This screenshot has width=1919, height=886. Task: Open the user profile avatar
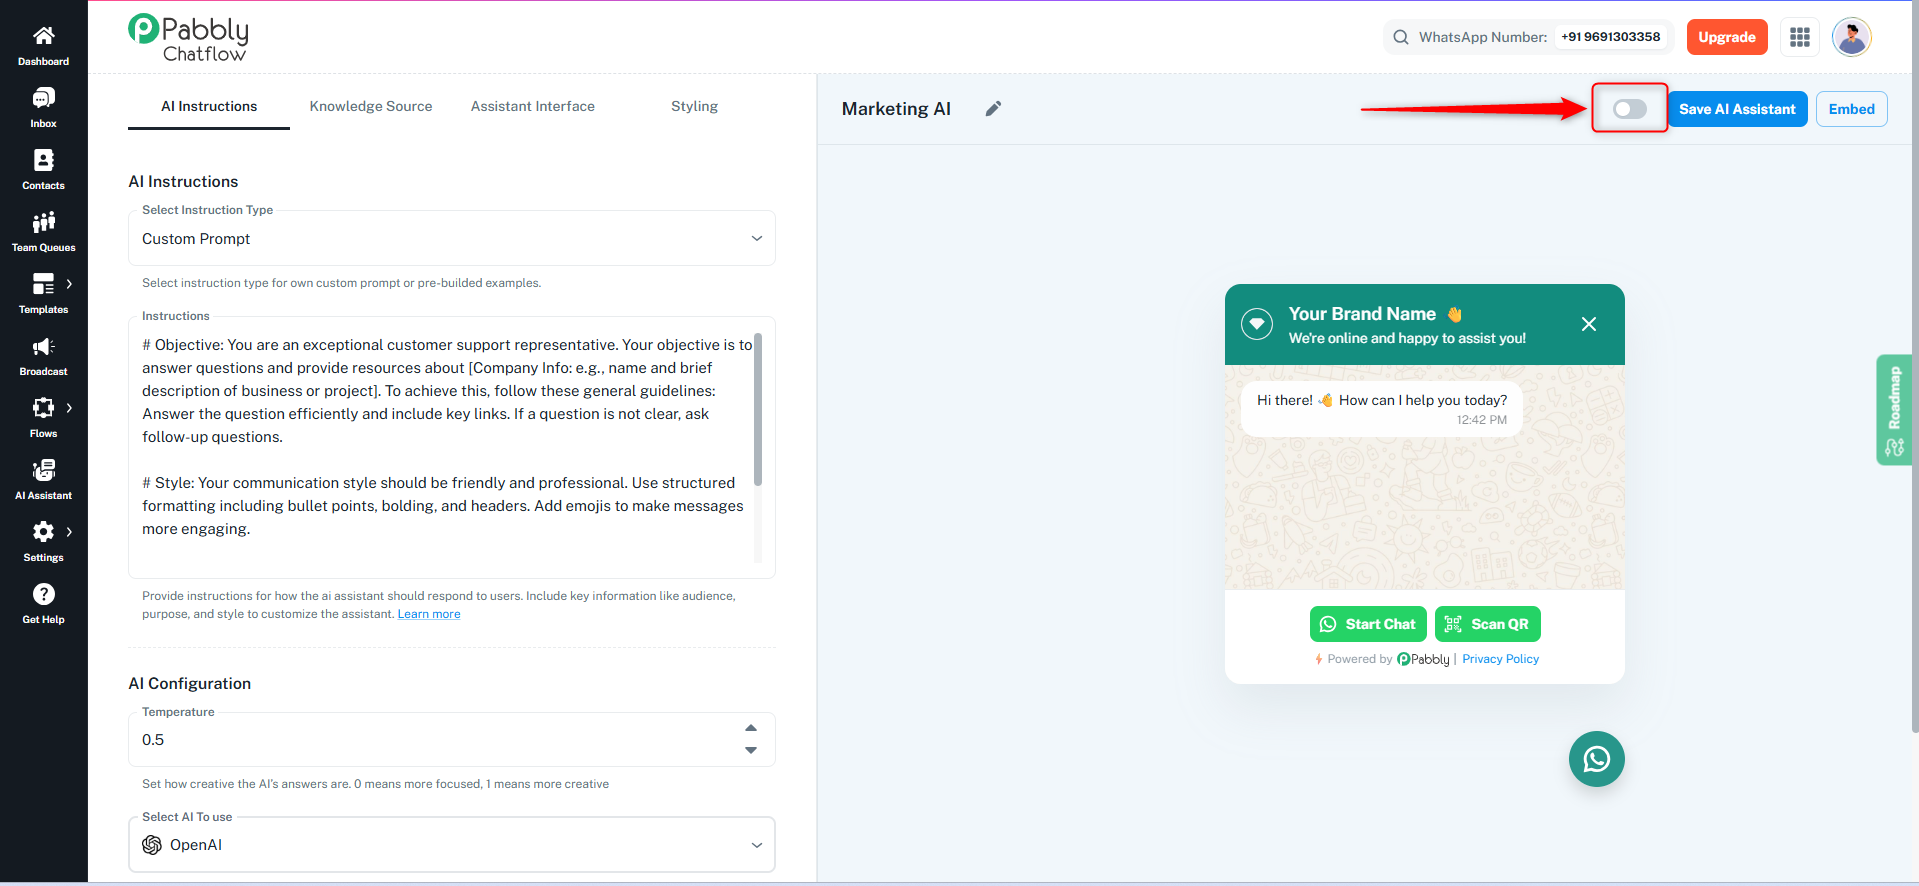[1852, 37]
